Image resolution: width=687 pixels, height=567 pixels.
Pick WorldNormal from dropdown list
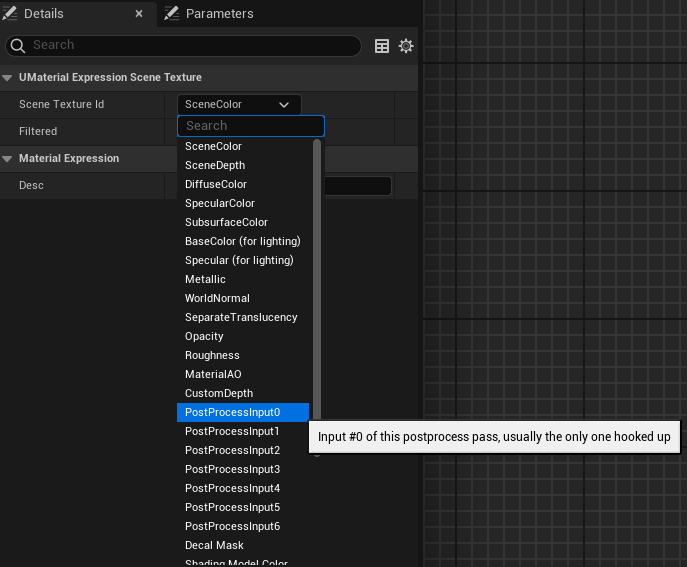[x=217, y=298]
